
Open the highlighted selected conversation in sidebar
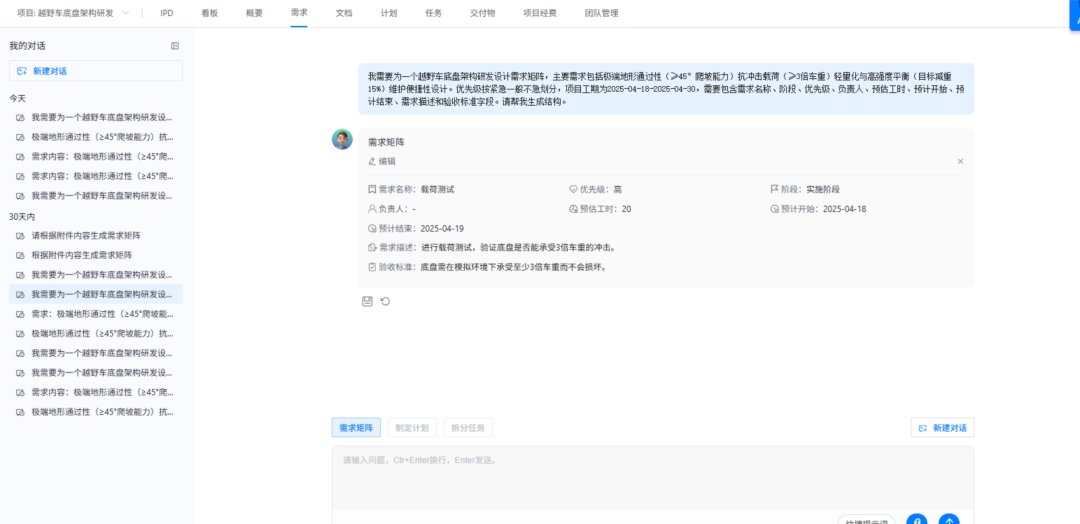click(x=96, y=294)
